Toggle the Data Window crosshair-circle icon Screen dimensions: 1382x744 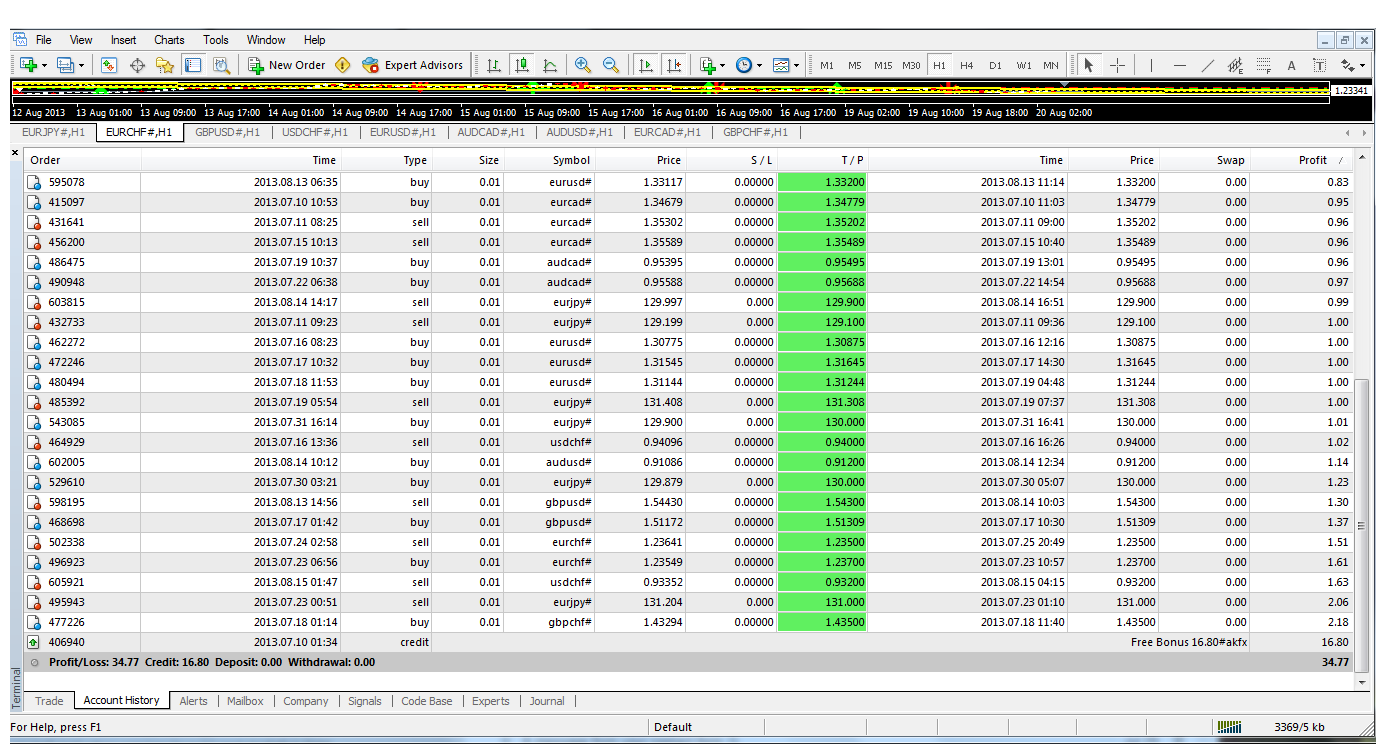point(137,65)
